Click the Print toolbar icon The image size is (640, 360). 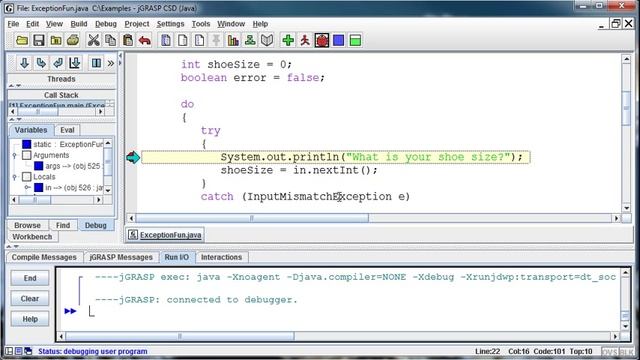[x=73, y=40]
